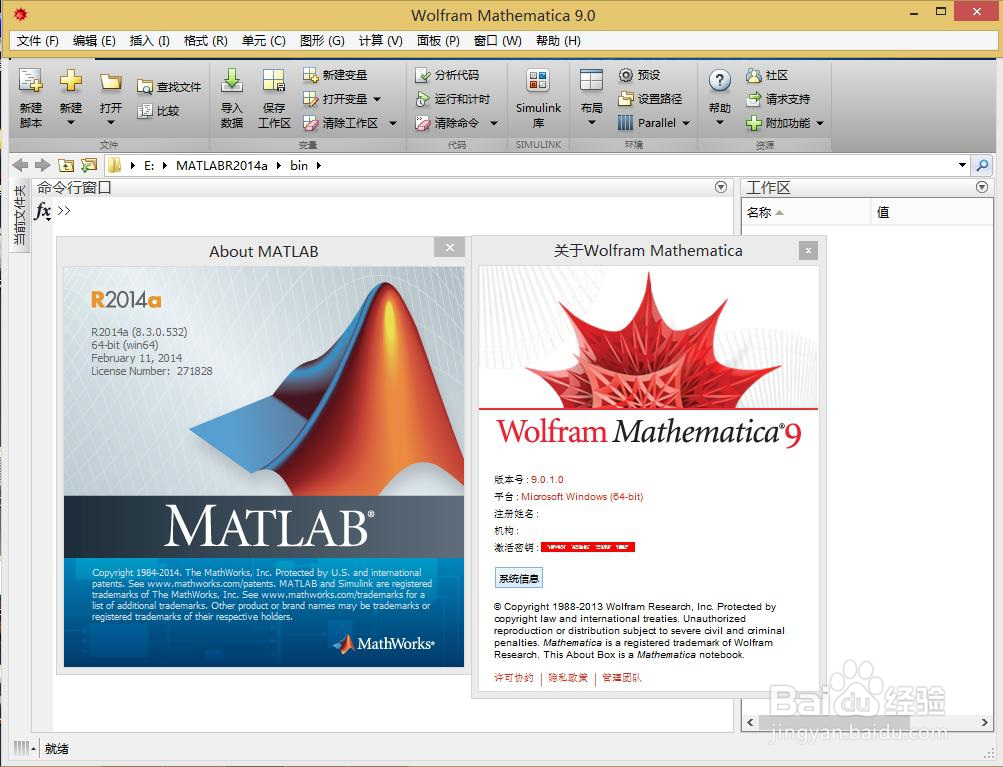The height and width of the screenshot is (767, 1003).
Task: Run 分析代码 analyze code
Action: pos(447,75)
